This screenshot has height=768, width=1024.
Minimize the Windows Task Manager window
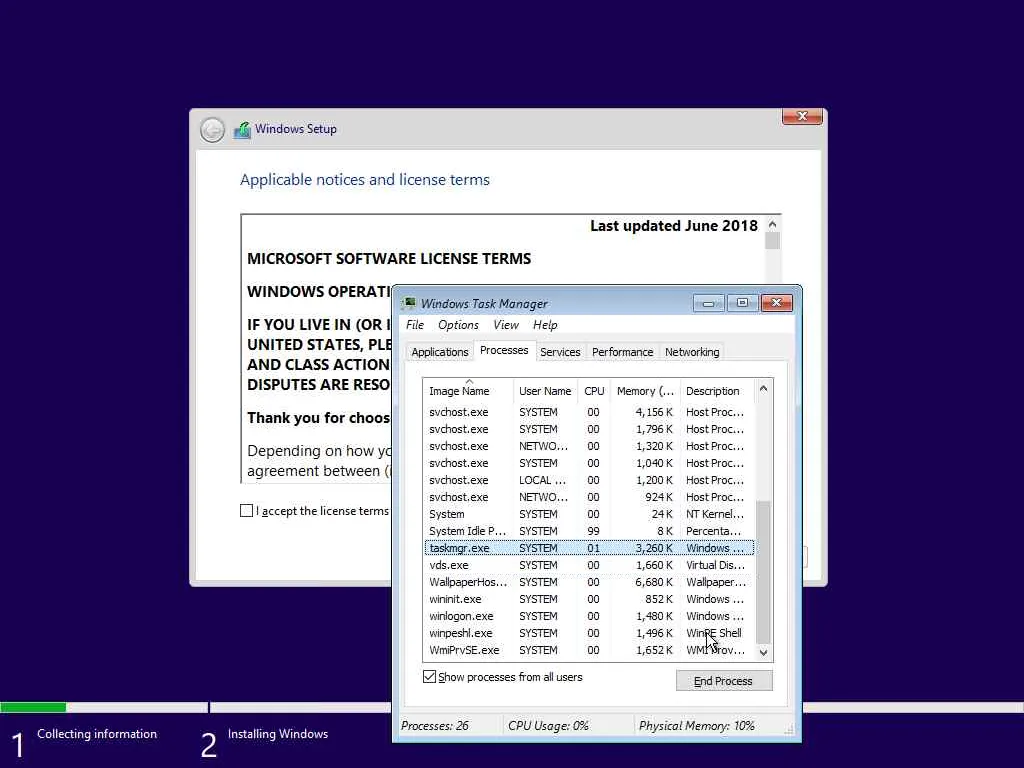[x=709, y=303]
